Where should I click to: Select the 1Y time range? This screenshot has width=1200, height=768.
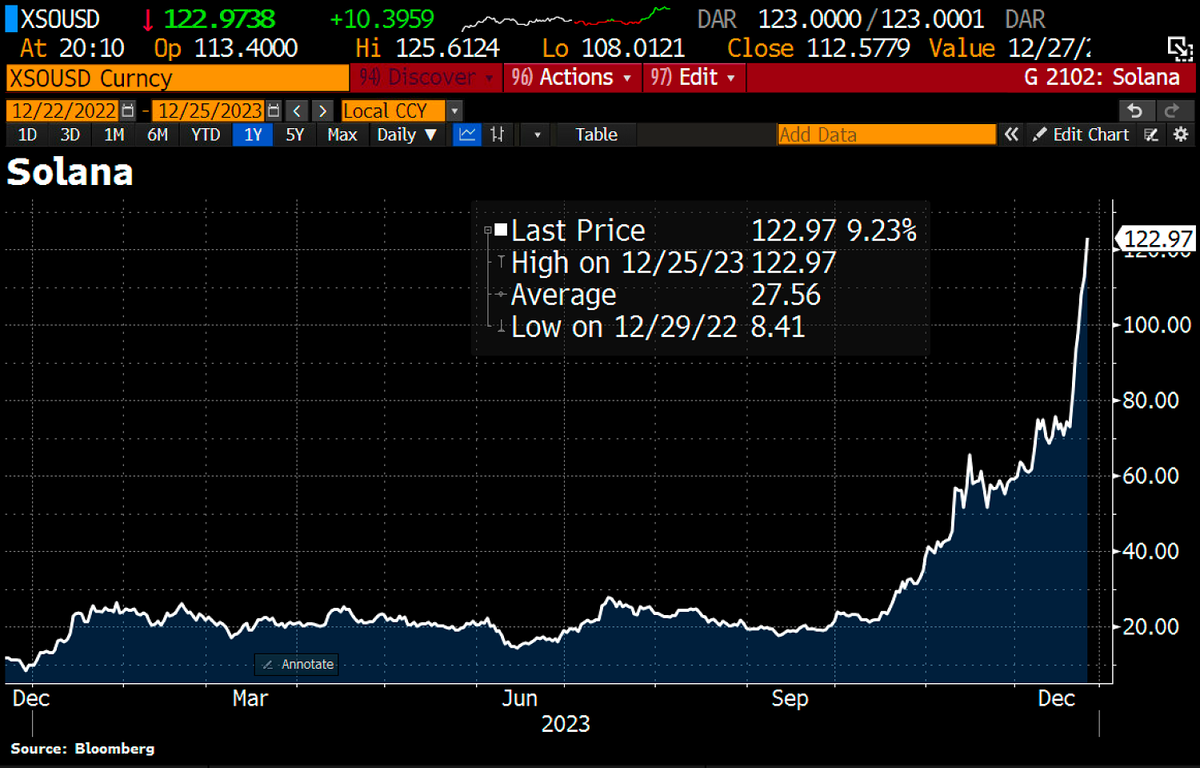click(x=252, y=135)
